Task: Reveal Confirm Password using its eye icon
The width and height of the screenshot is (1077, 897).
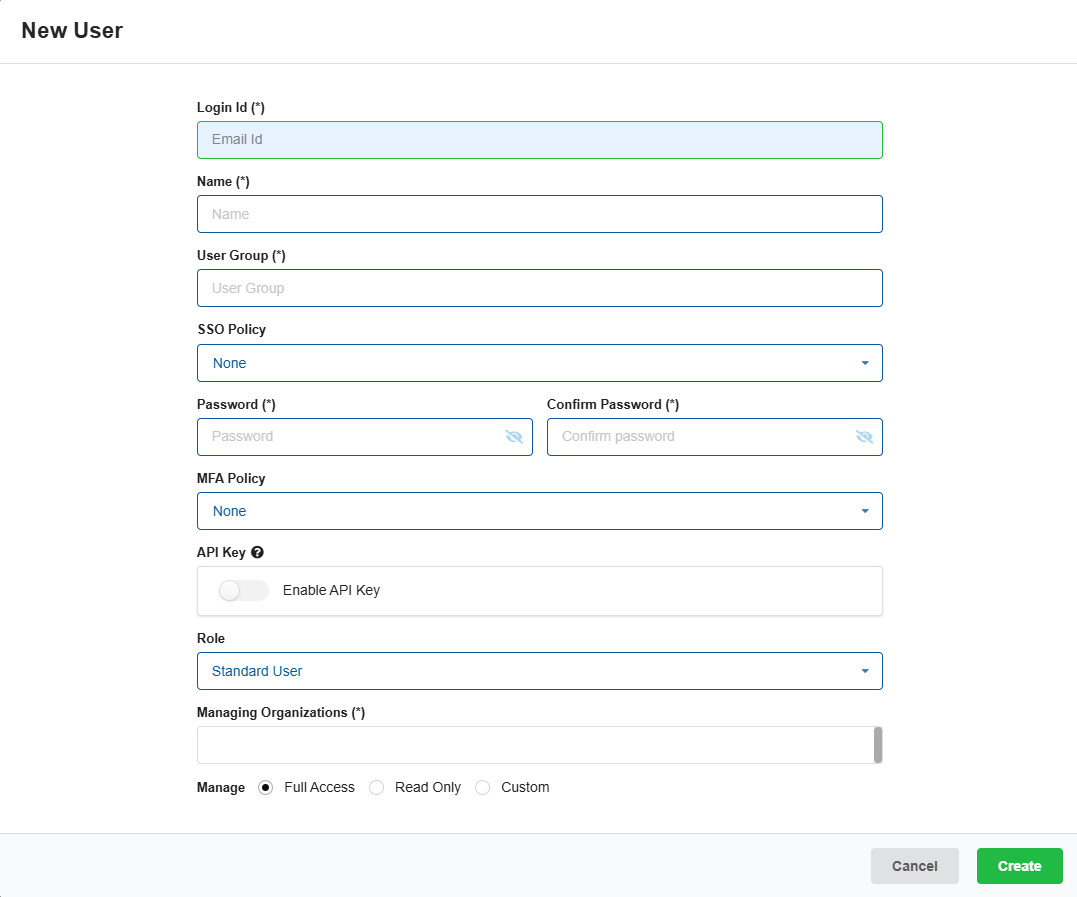Action: (864, 437)
